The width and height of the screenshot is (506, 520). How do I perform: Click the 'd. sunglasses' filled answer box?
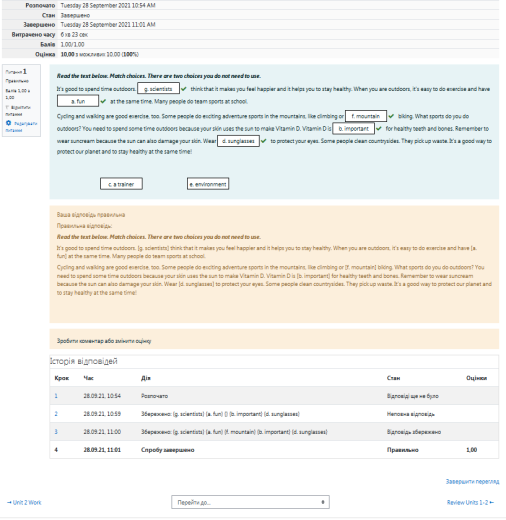coord(238,141)
